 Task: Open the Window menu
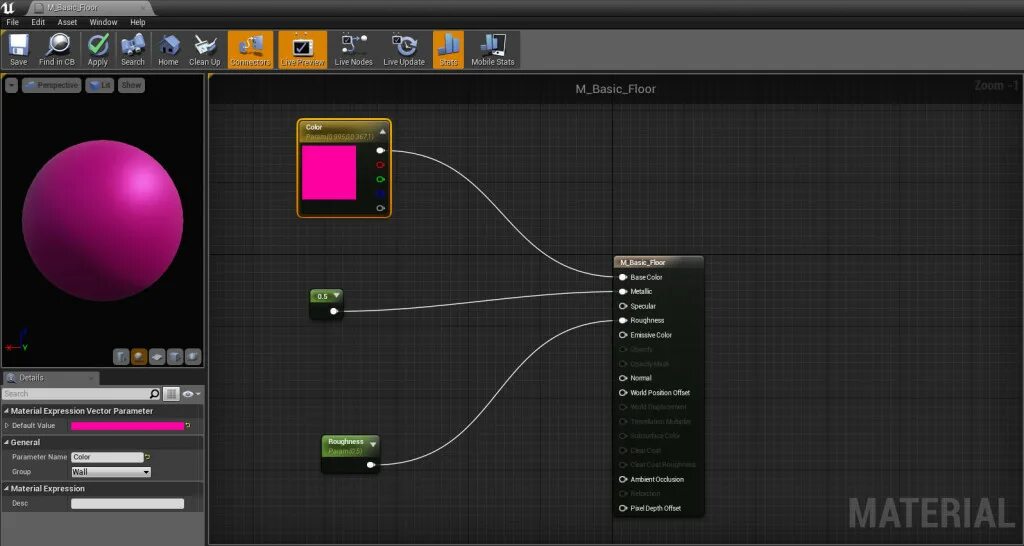point(103,22)
